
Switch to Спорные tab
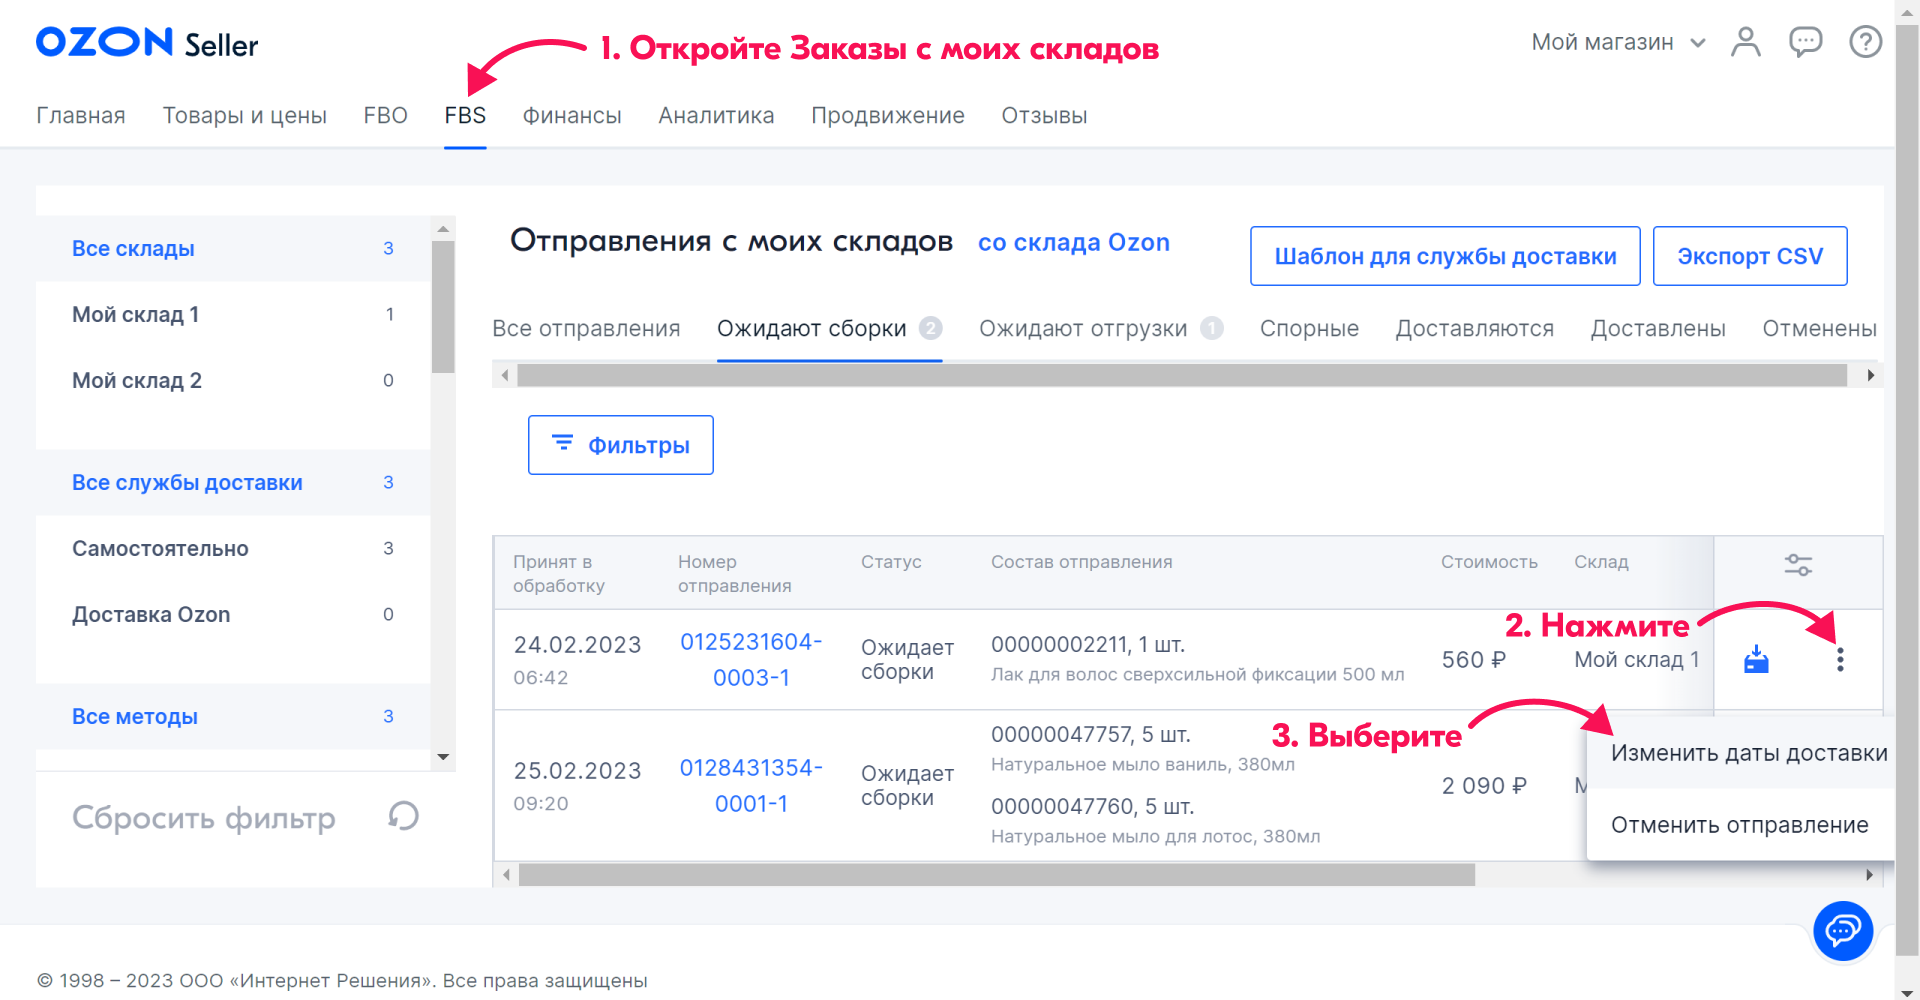pyautogui.click(x=1309, y=329)
